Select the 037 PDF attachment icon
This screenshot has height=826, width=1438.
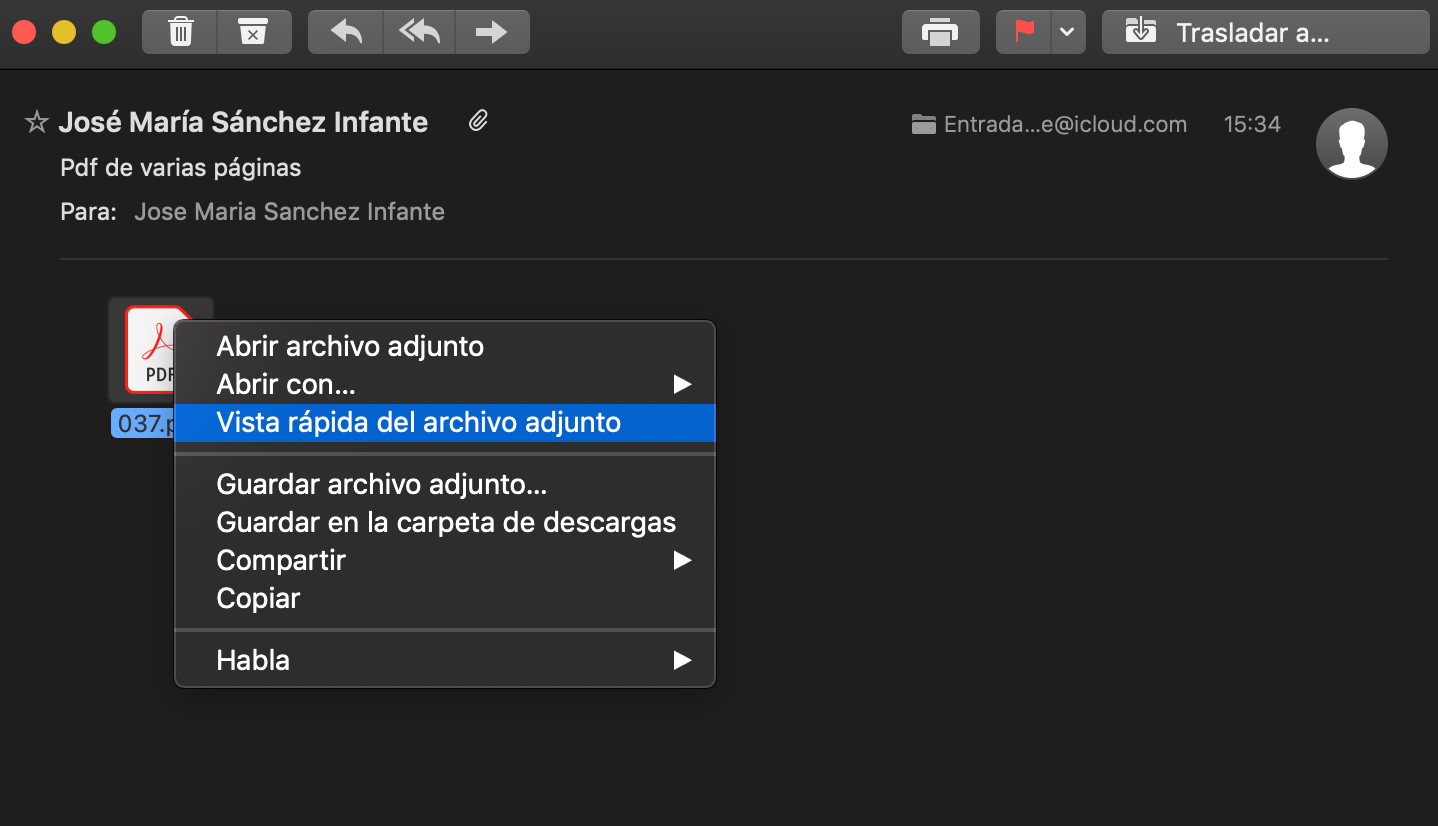click(150, 350)
